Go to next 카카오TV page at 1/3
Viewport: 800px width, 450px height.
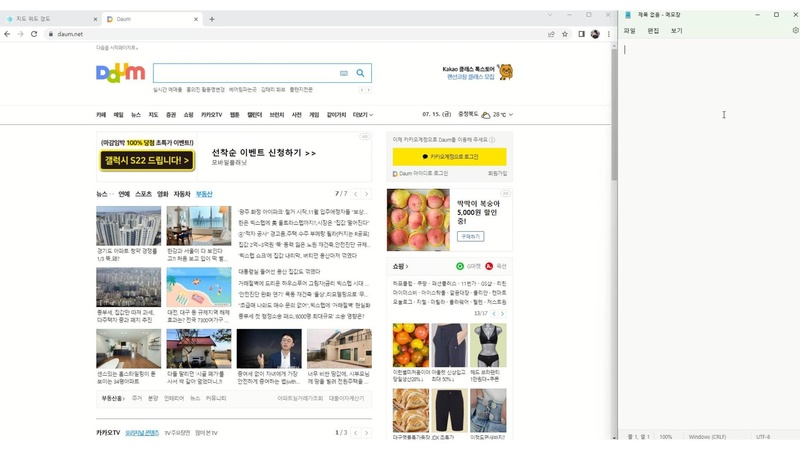366,433
